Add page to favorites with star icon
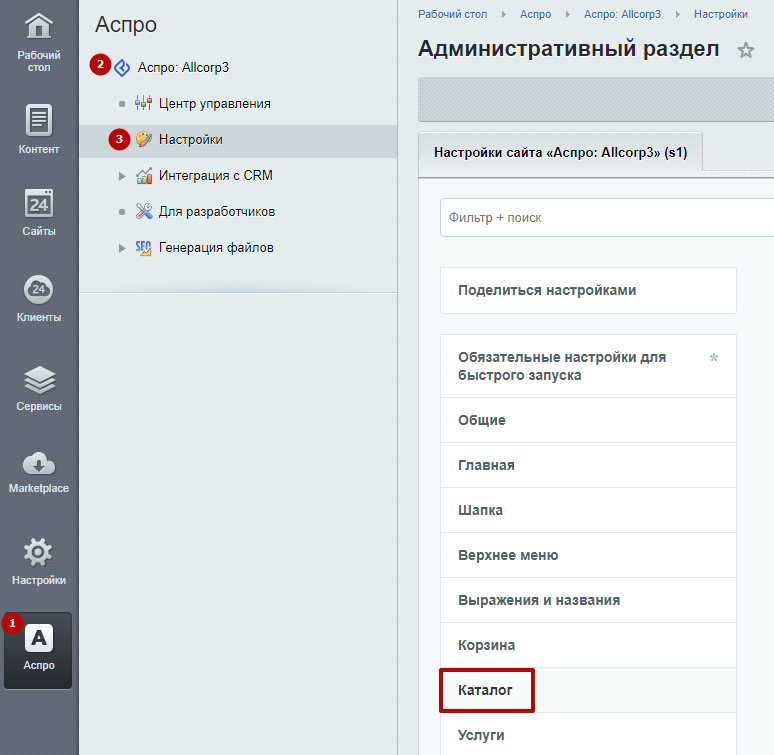This screenshot has height=755, width=774. pos(745,50)
